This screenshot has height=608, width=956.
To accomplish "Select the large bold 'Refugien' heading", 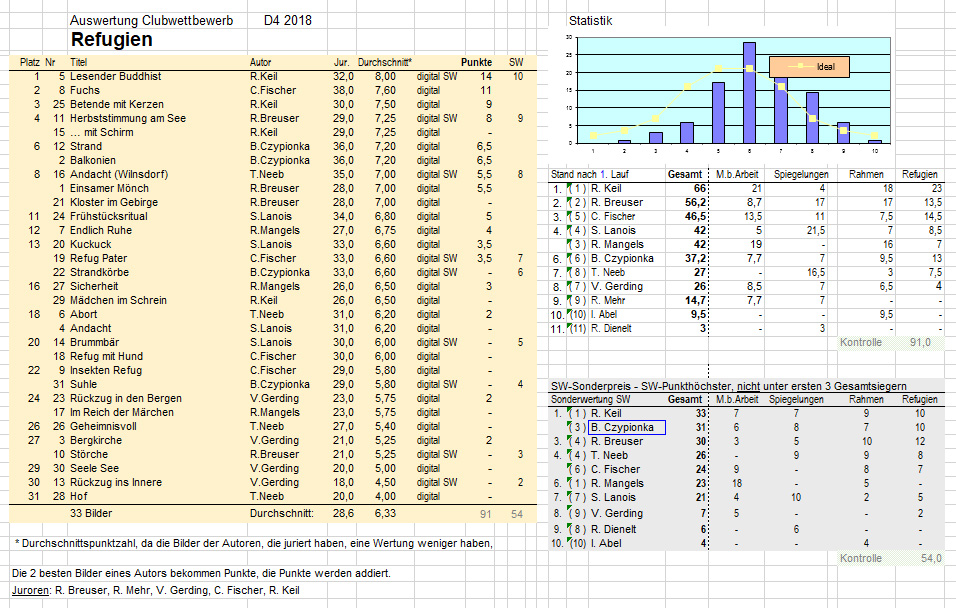I will 112,40.
